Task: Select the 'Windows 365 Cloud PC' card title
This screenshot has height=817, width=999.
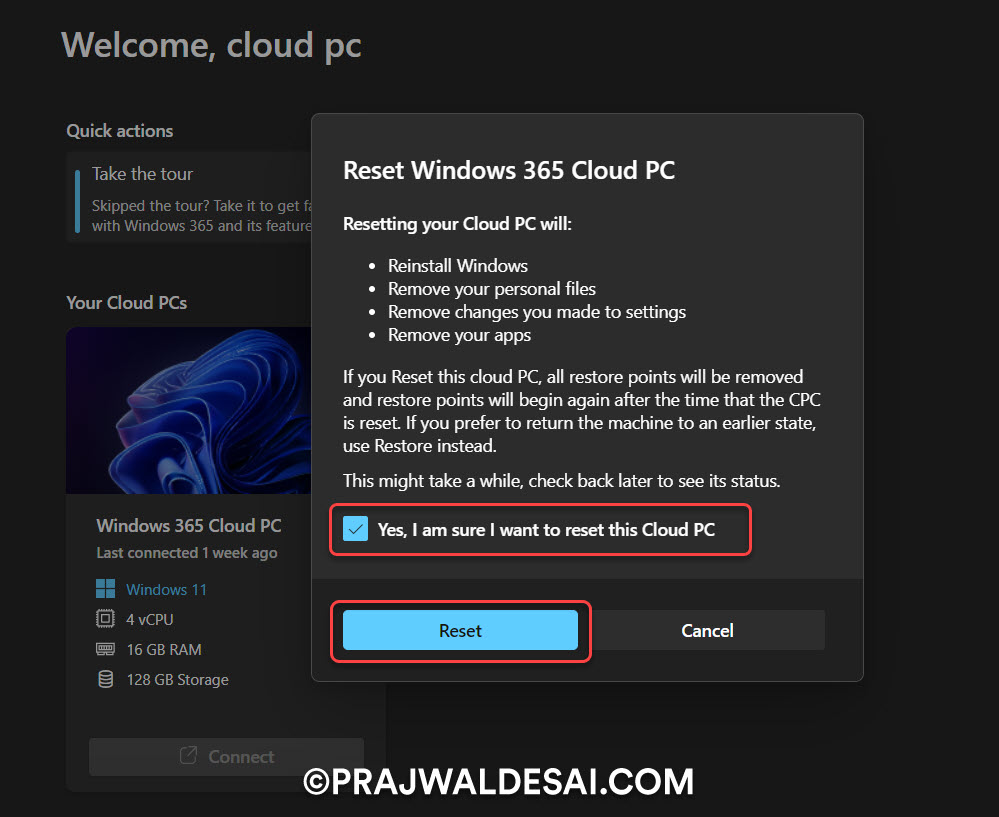Action: [189, 526]
